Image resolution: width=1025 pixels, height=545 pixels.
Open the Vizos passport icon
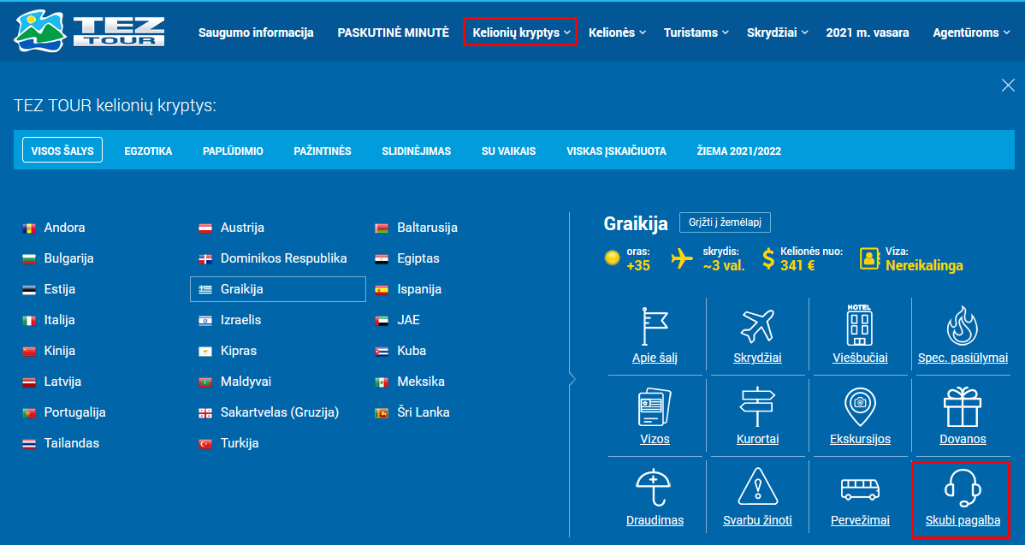point(654,406)
